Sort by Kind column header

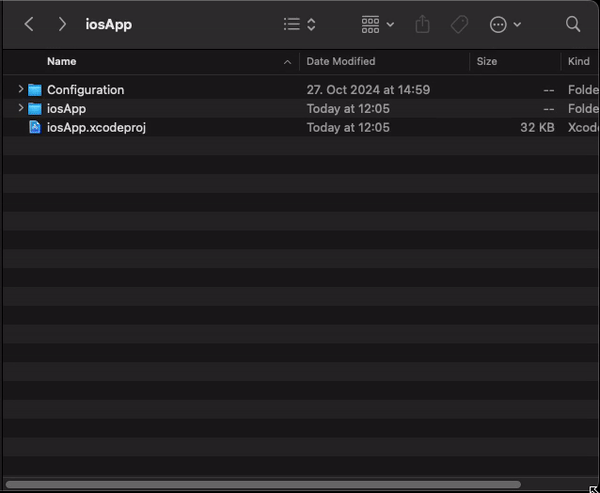coord(579,62)
